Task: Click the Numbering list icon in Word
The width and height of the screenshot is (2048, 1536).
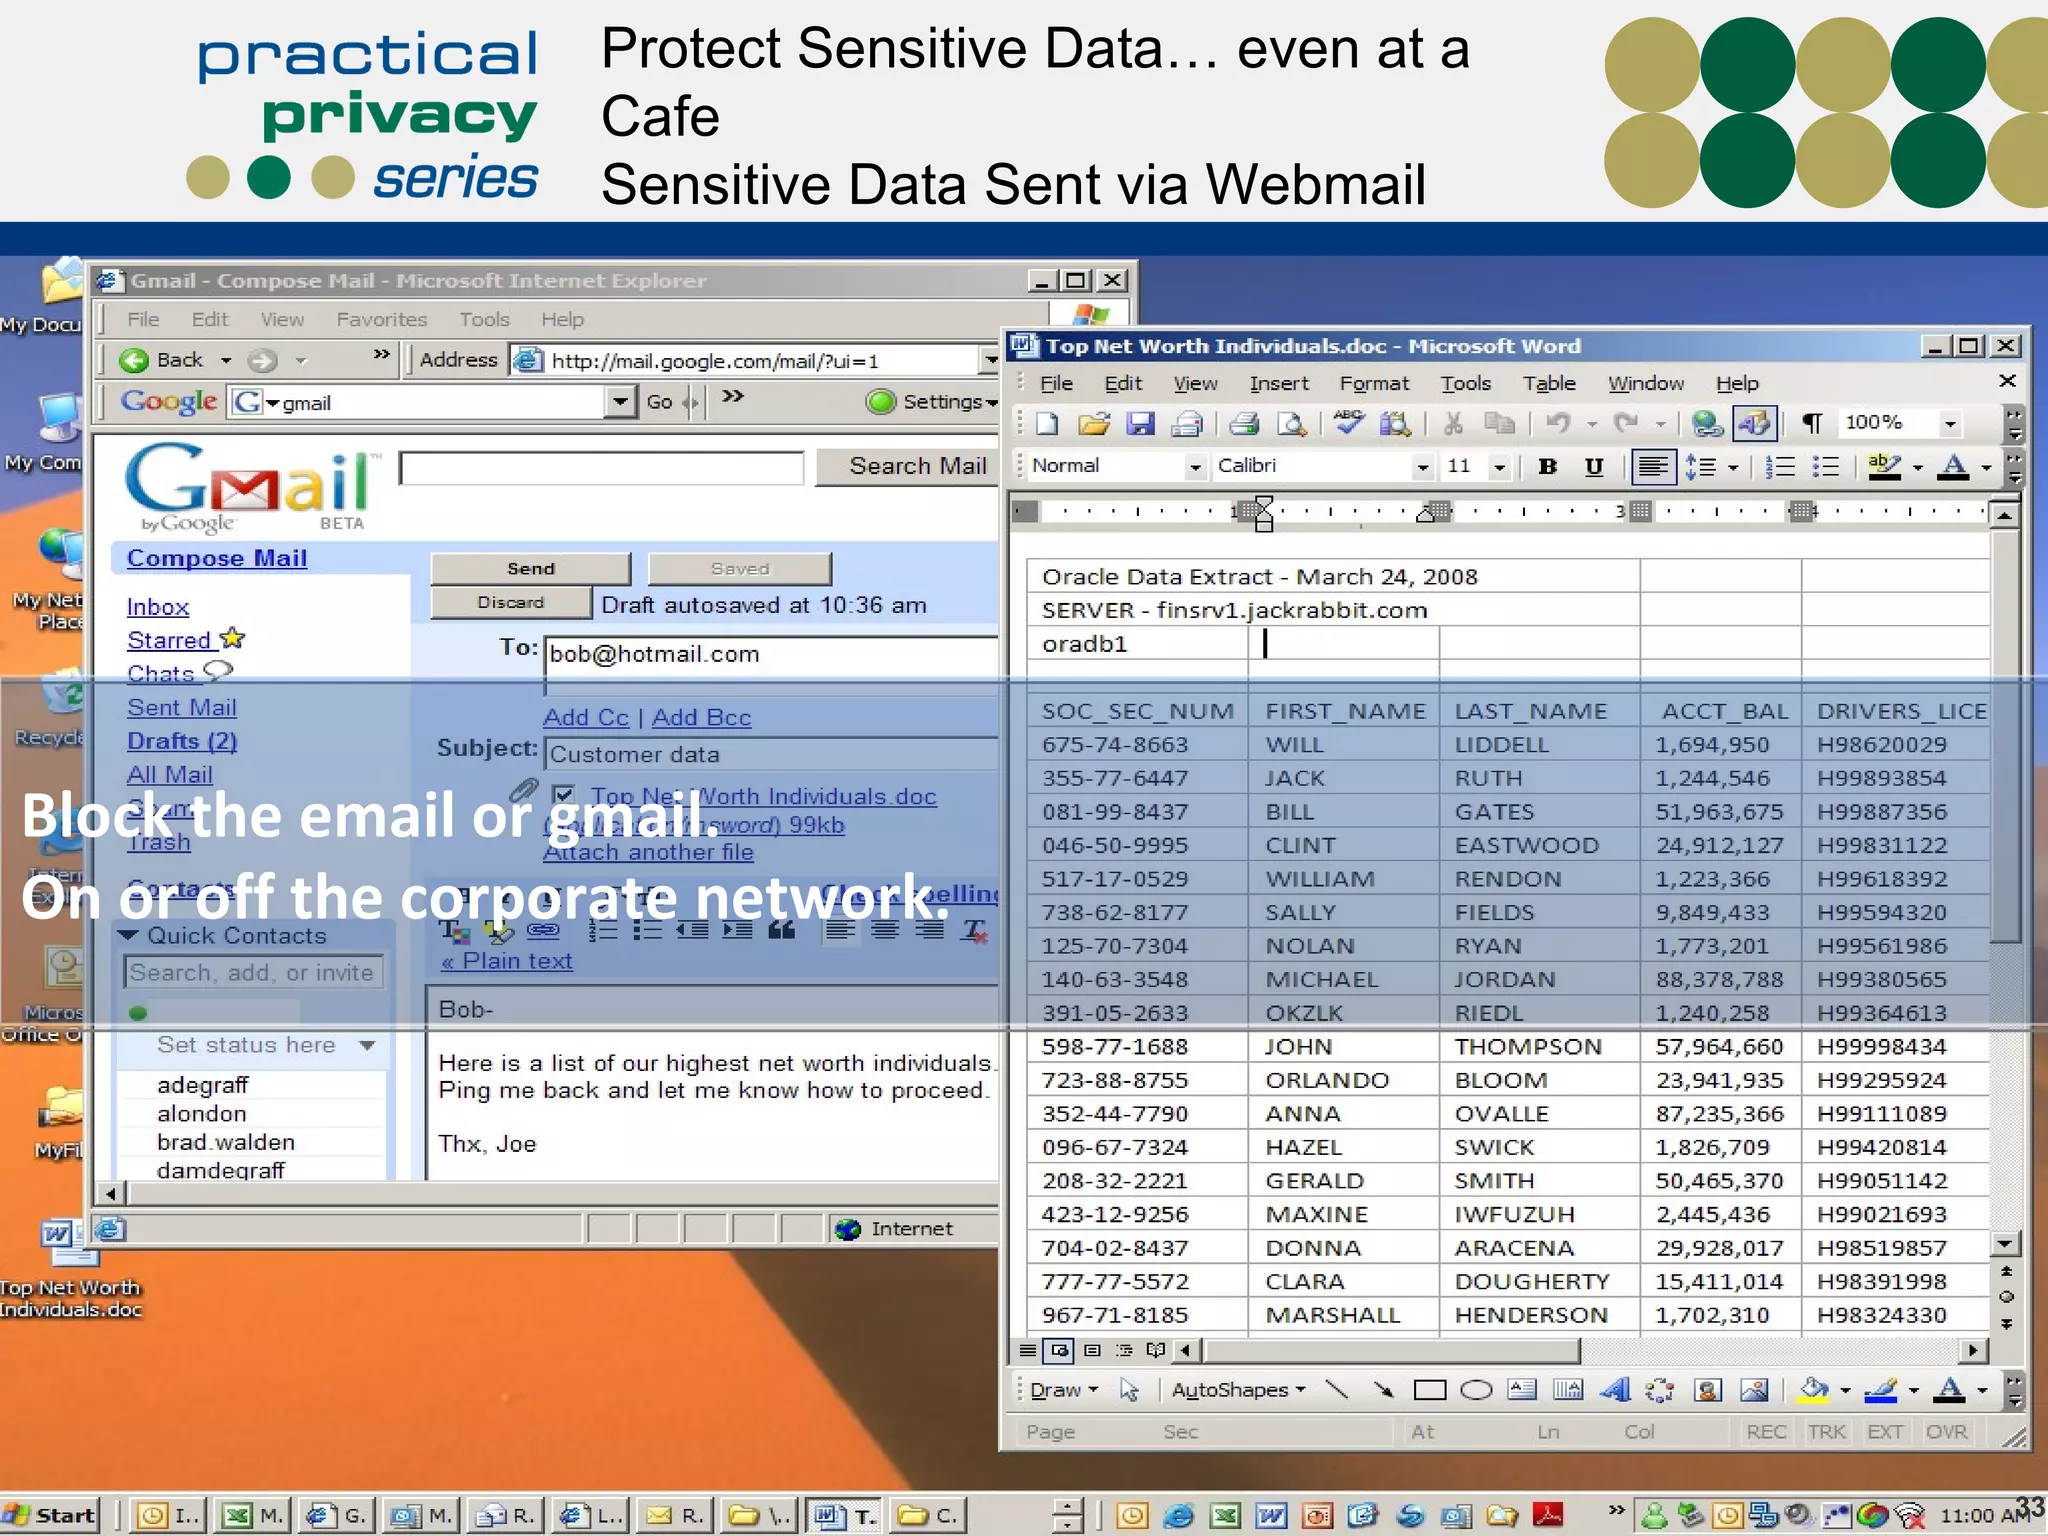Action: [x=1780, y=467]
